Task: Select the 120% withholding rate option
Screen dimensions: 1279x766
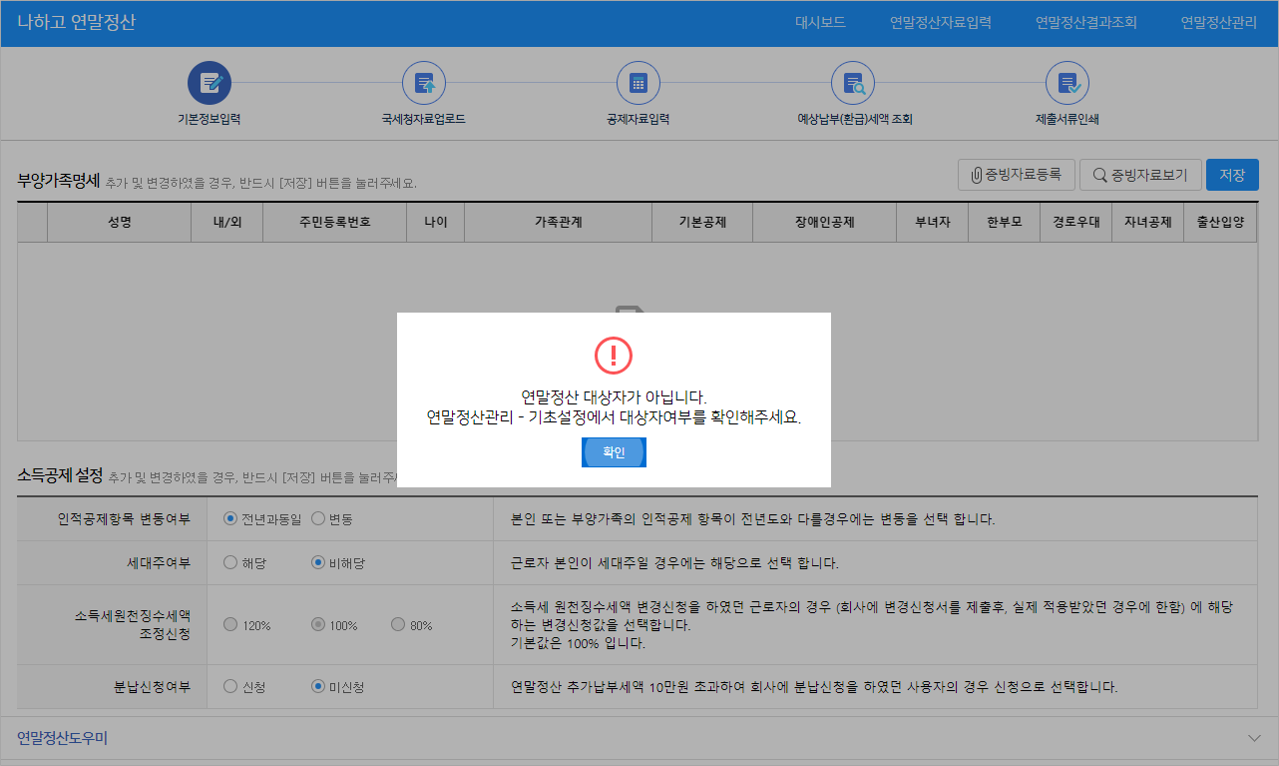Action: coord(231,625)
